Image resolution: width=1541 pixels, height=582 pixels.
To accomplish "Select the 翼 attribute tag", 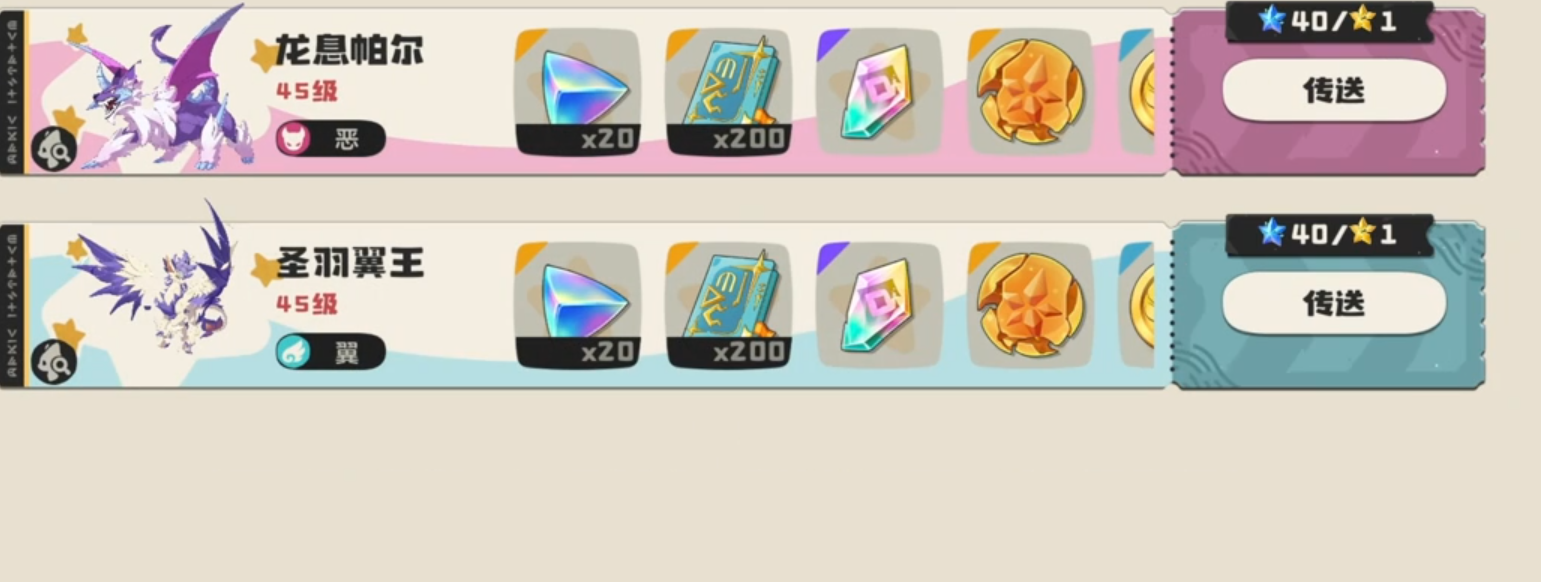I will click(331, 352).
